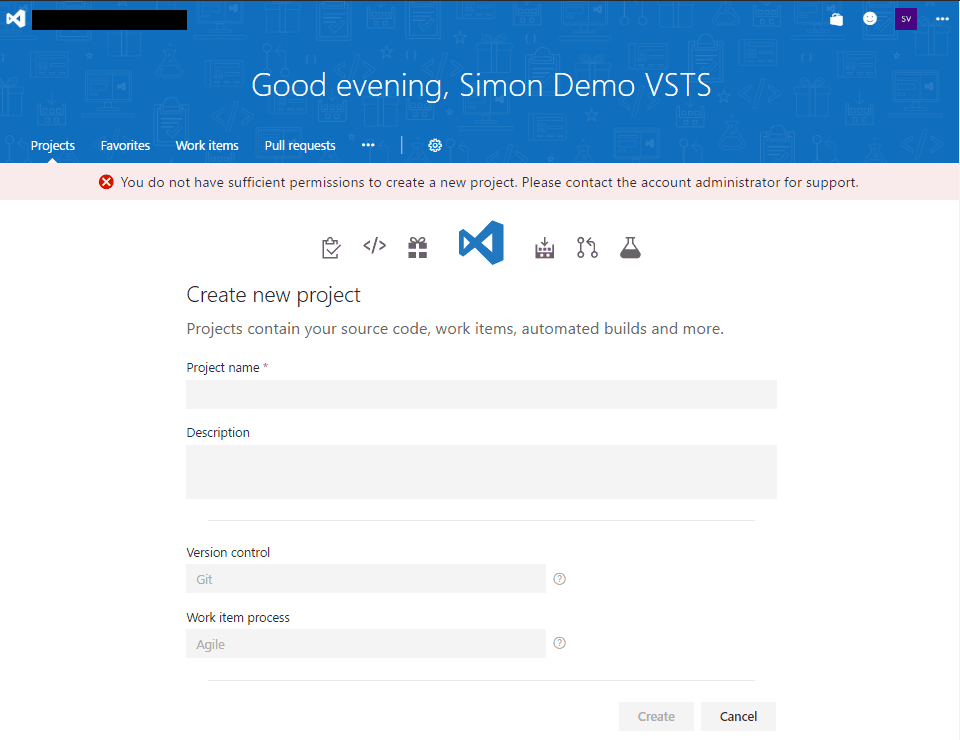
Task: Click the gift package icon
Action: pyautogui.click(x=418, y=247)
